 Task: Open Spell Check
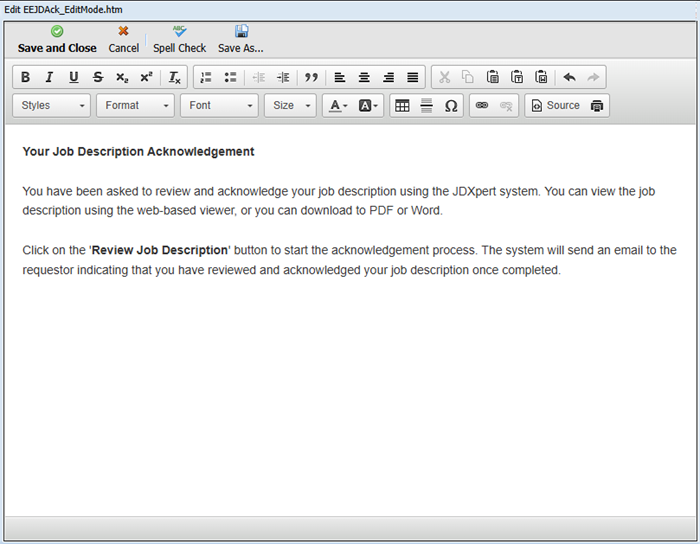click(x=180, y=40)
